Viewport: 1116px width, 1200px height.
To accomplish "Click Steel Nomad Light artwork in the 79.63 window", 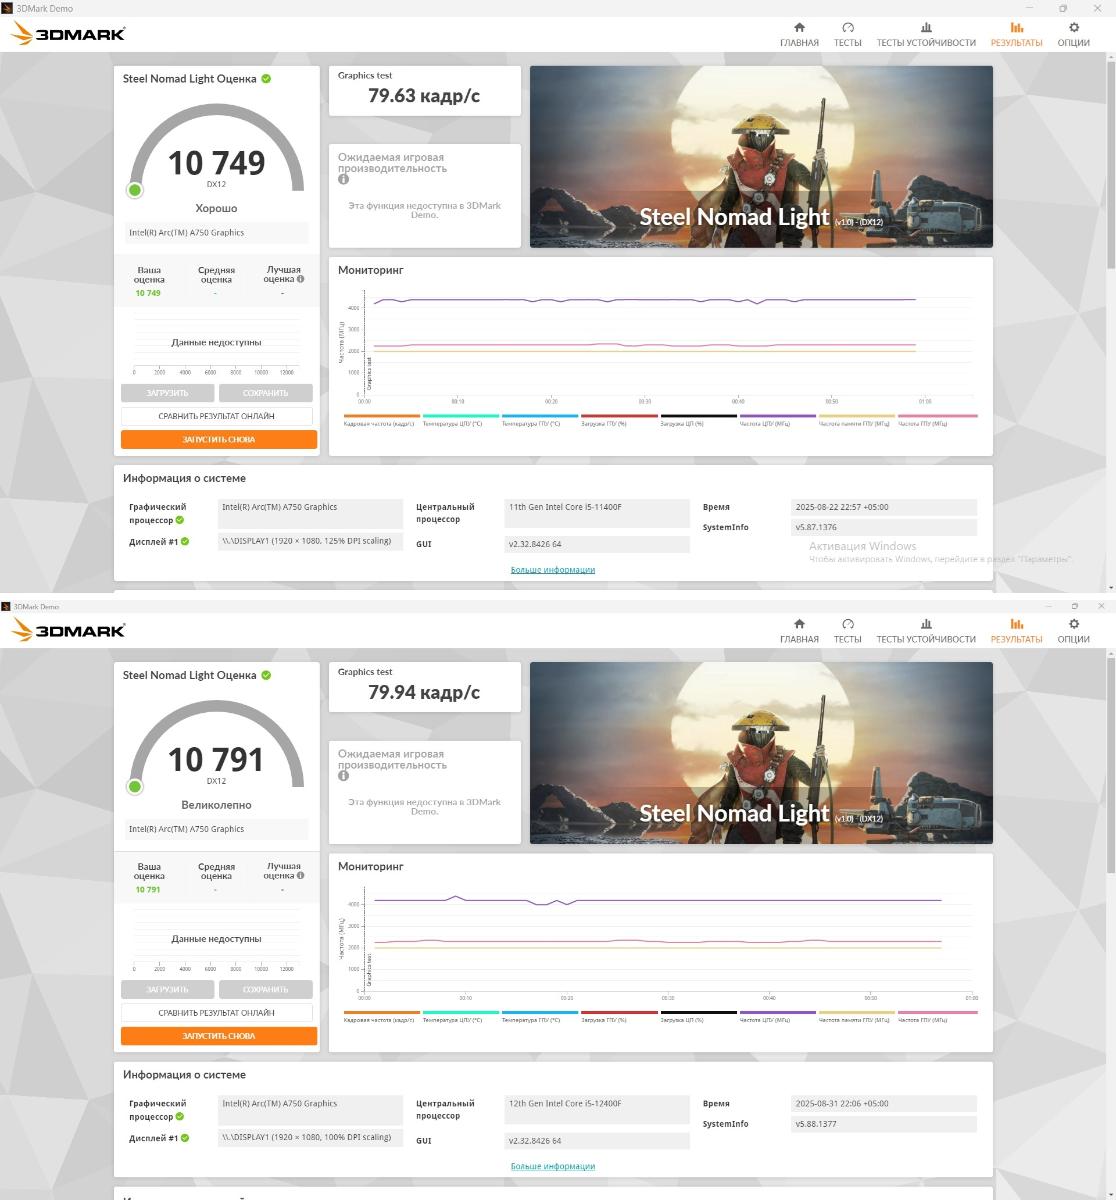I will click(x=761, y=157).
